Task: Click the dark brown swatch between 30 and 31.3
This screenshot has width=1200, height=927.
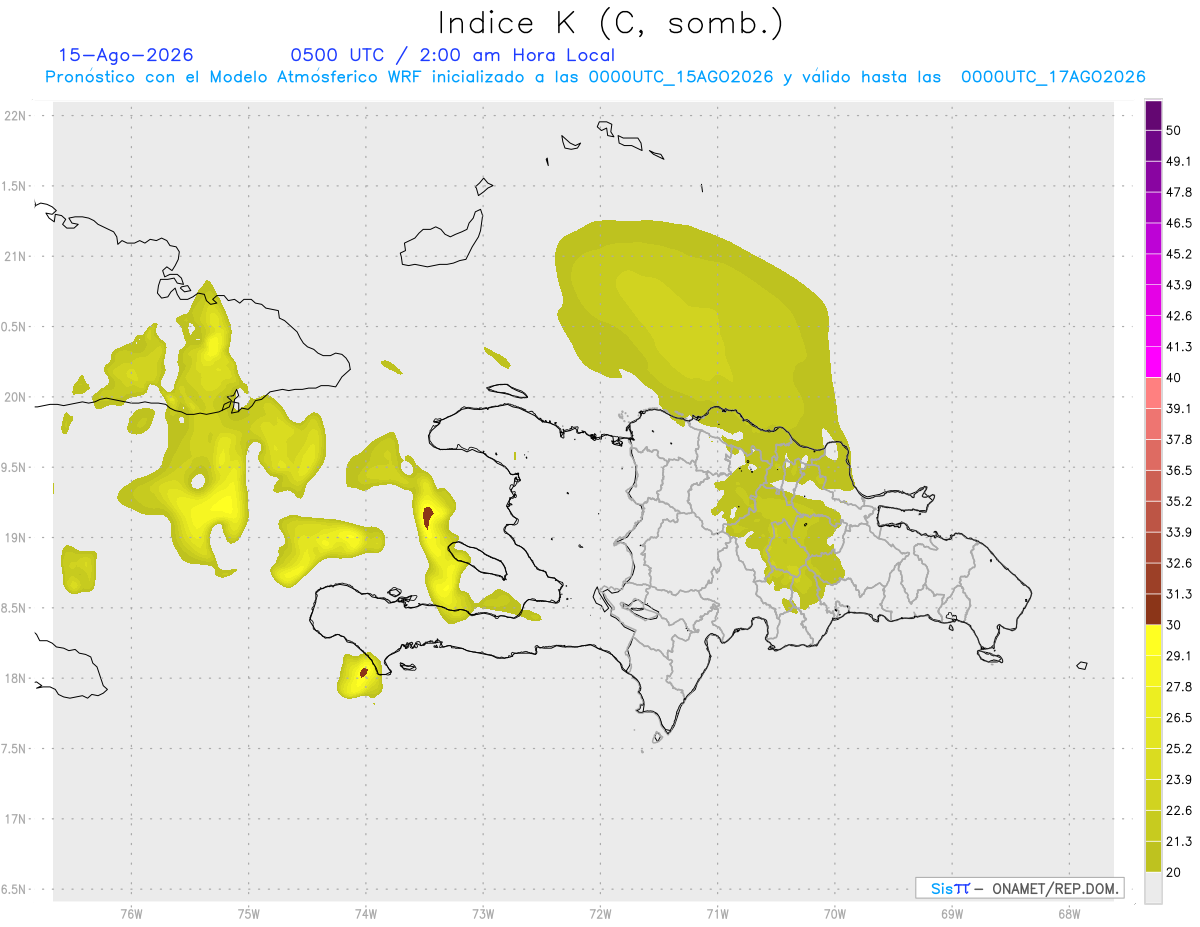Action: [1153, 609]
